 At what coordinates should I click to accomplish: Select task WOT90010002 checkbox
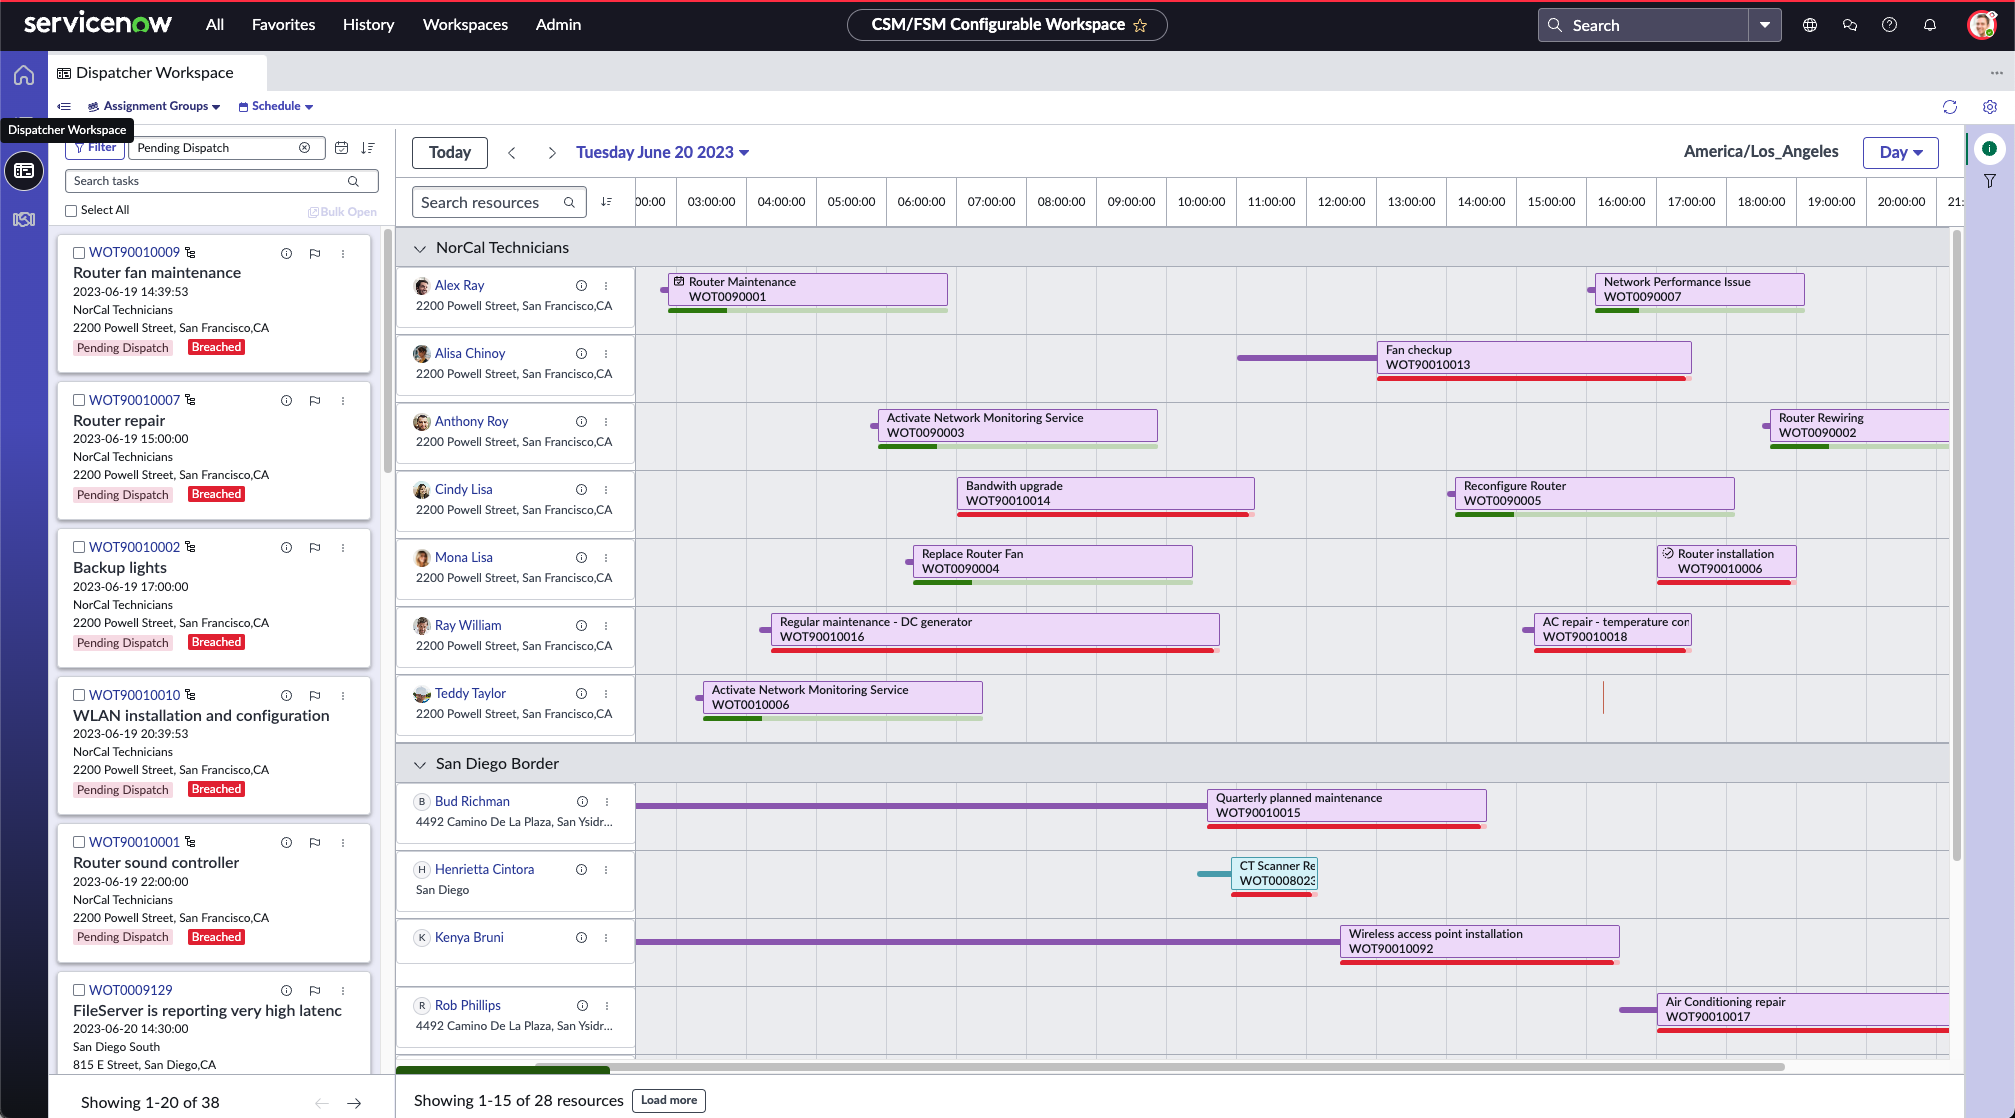[79, 547]
